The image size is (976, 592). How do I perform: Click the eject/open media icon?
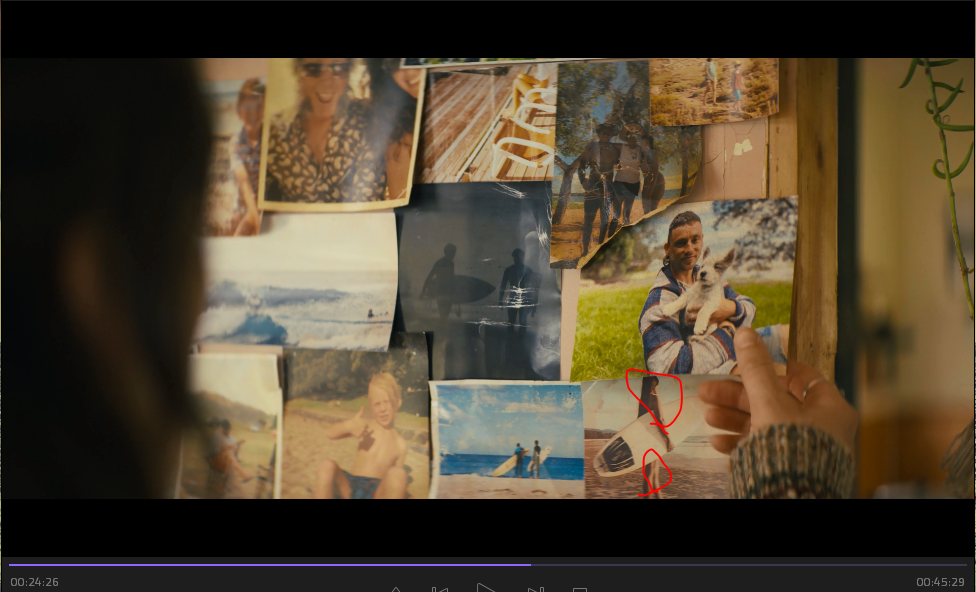(x=396, y=589)
